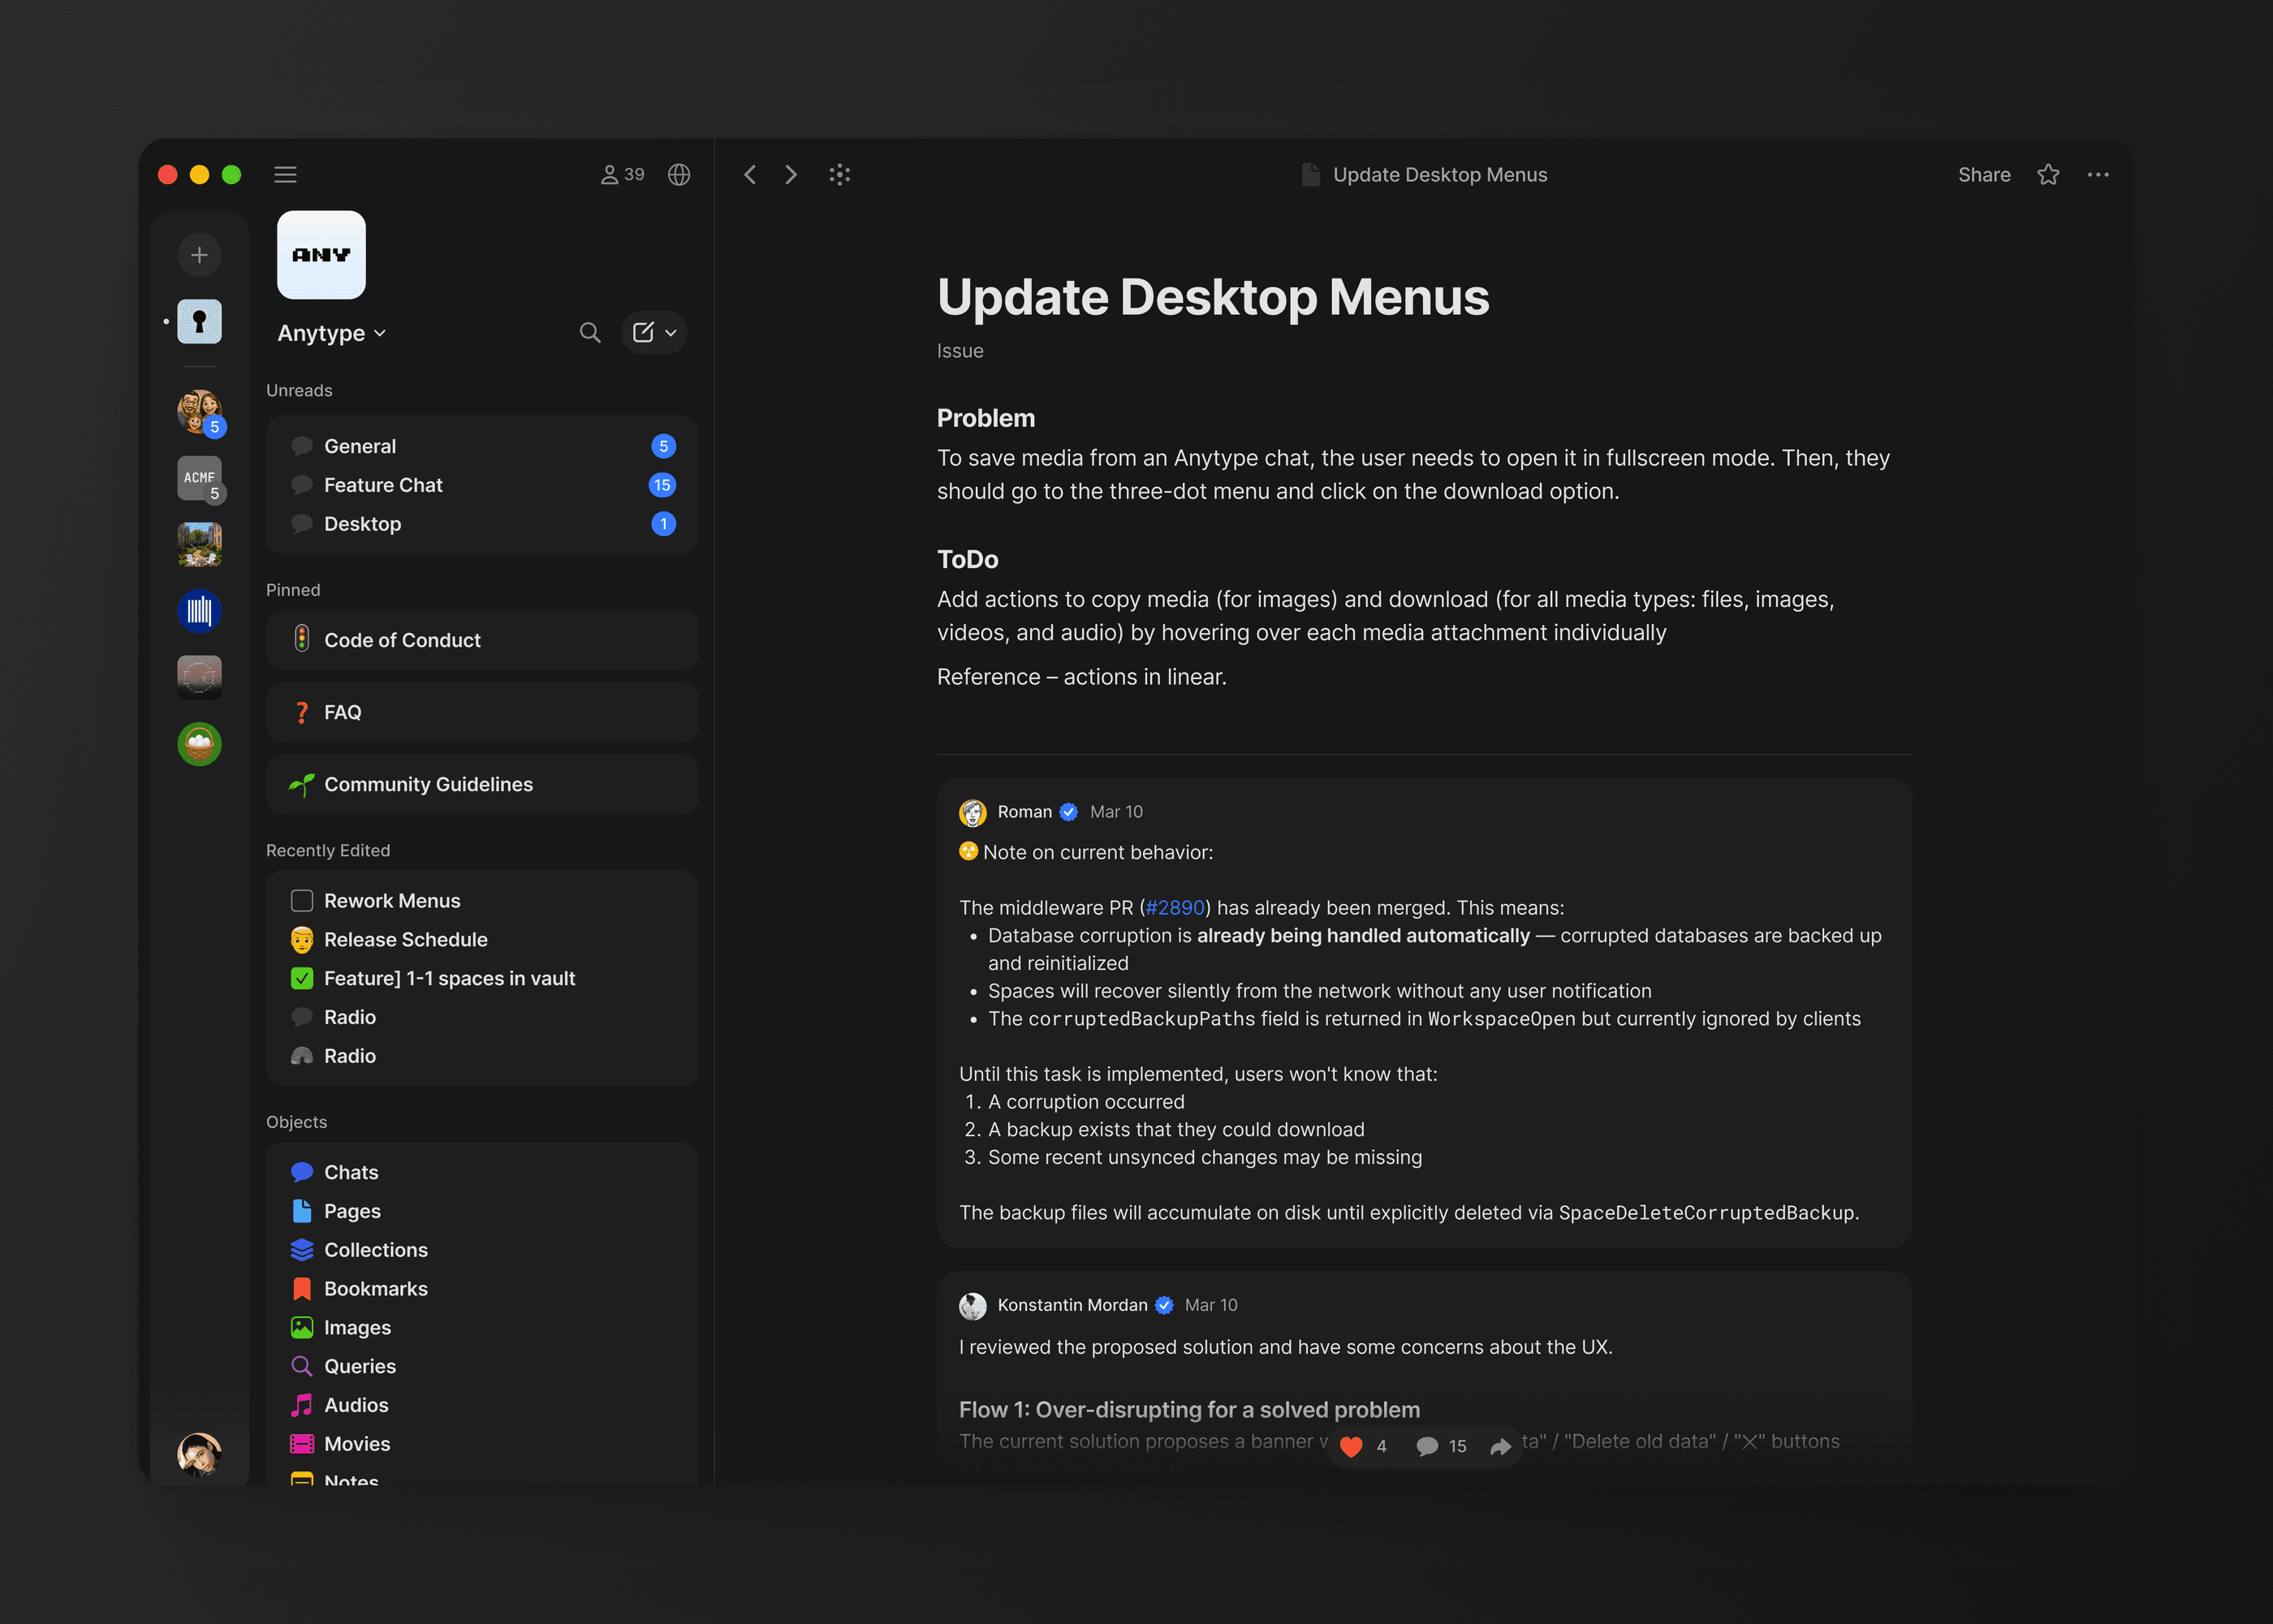Open the graph view dots icon
2273x1624 pixels.
(840, 175)
